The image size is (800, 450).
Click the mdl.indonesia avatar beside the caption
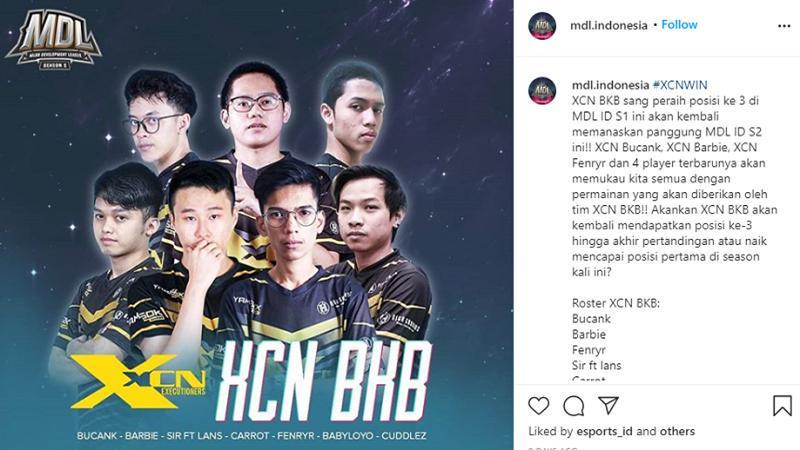[542, 91]
